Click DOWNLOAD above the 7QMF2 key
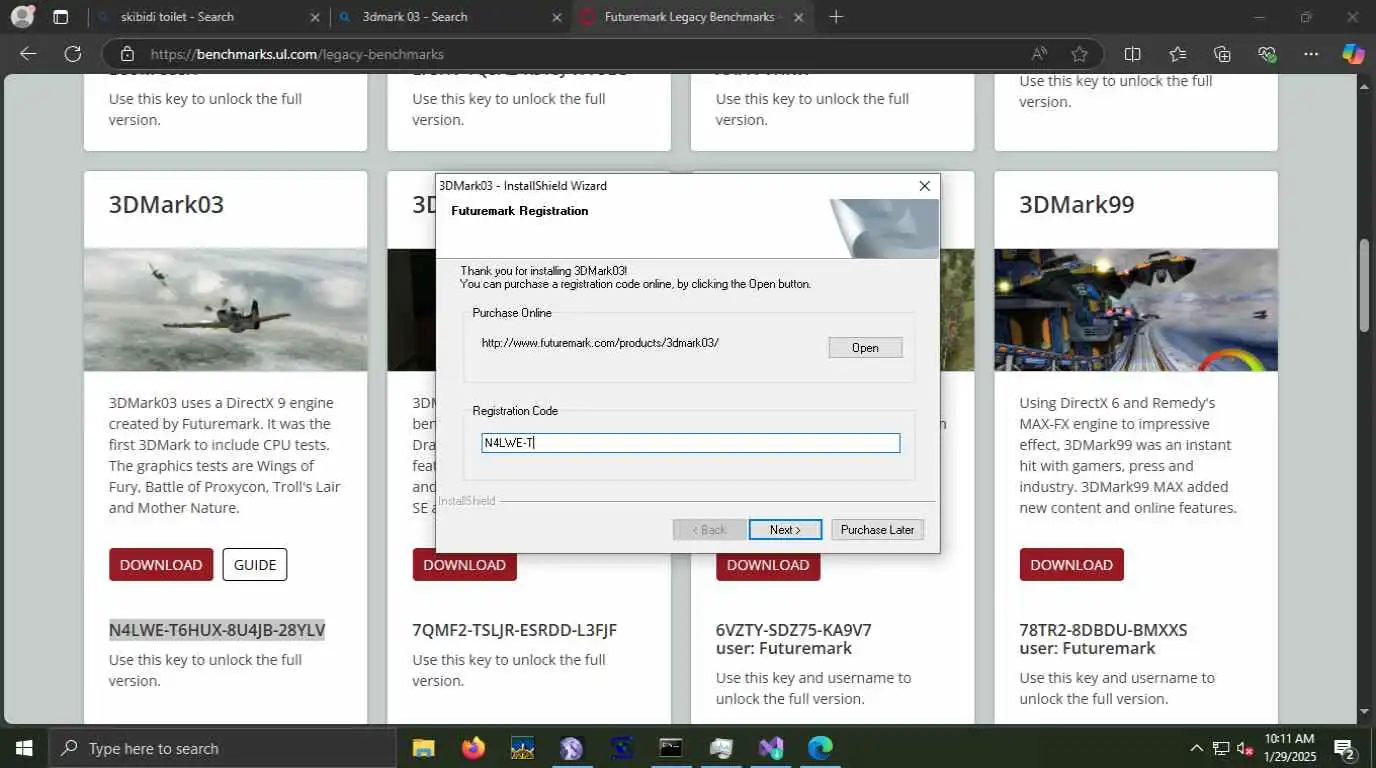 [464, 565]
